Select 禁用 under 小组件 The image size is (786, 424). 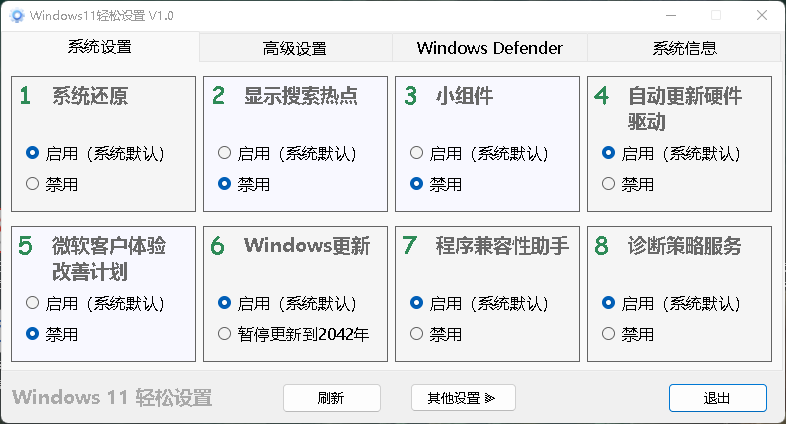click(417, 184)
